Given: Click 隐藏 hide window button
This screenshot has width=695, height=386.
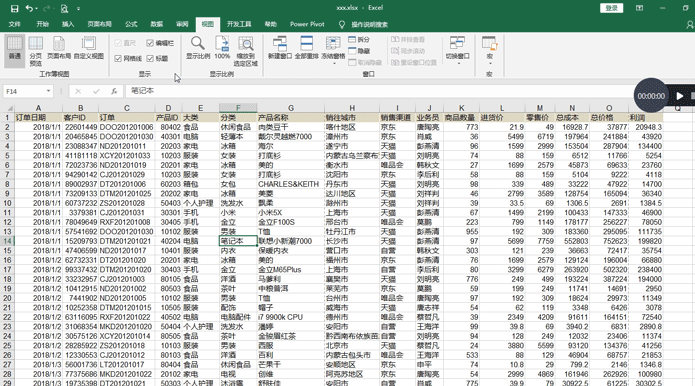Looking at the screenshot, I should (x=359, y=51).
